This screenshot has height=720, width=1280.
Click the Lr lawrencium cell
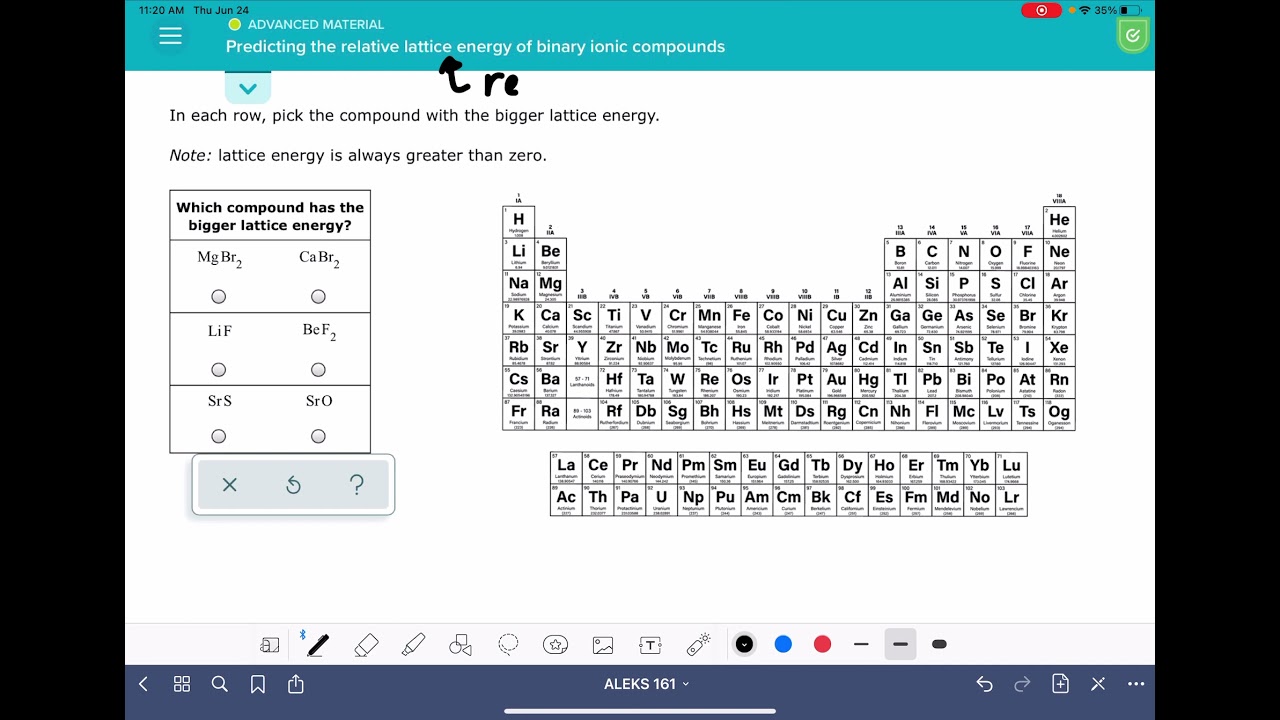(x=1011, y=501)
